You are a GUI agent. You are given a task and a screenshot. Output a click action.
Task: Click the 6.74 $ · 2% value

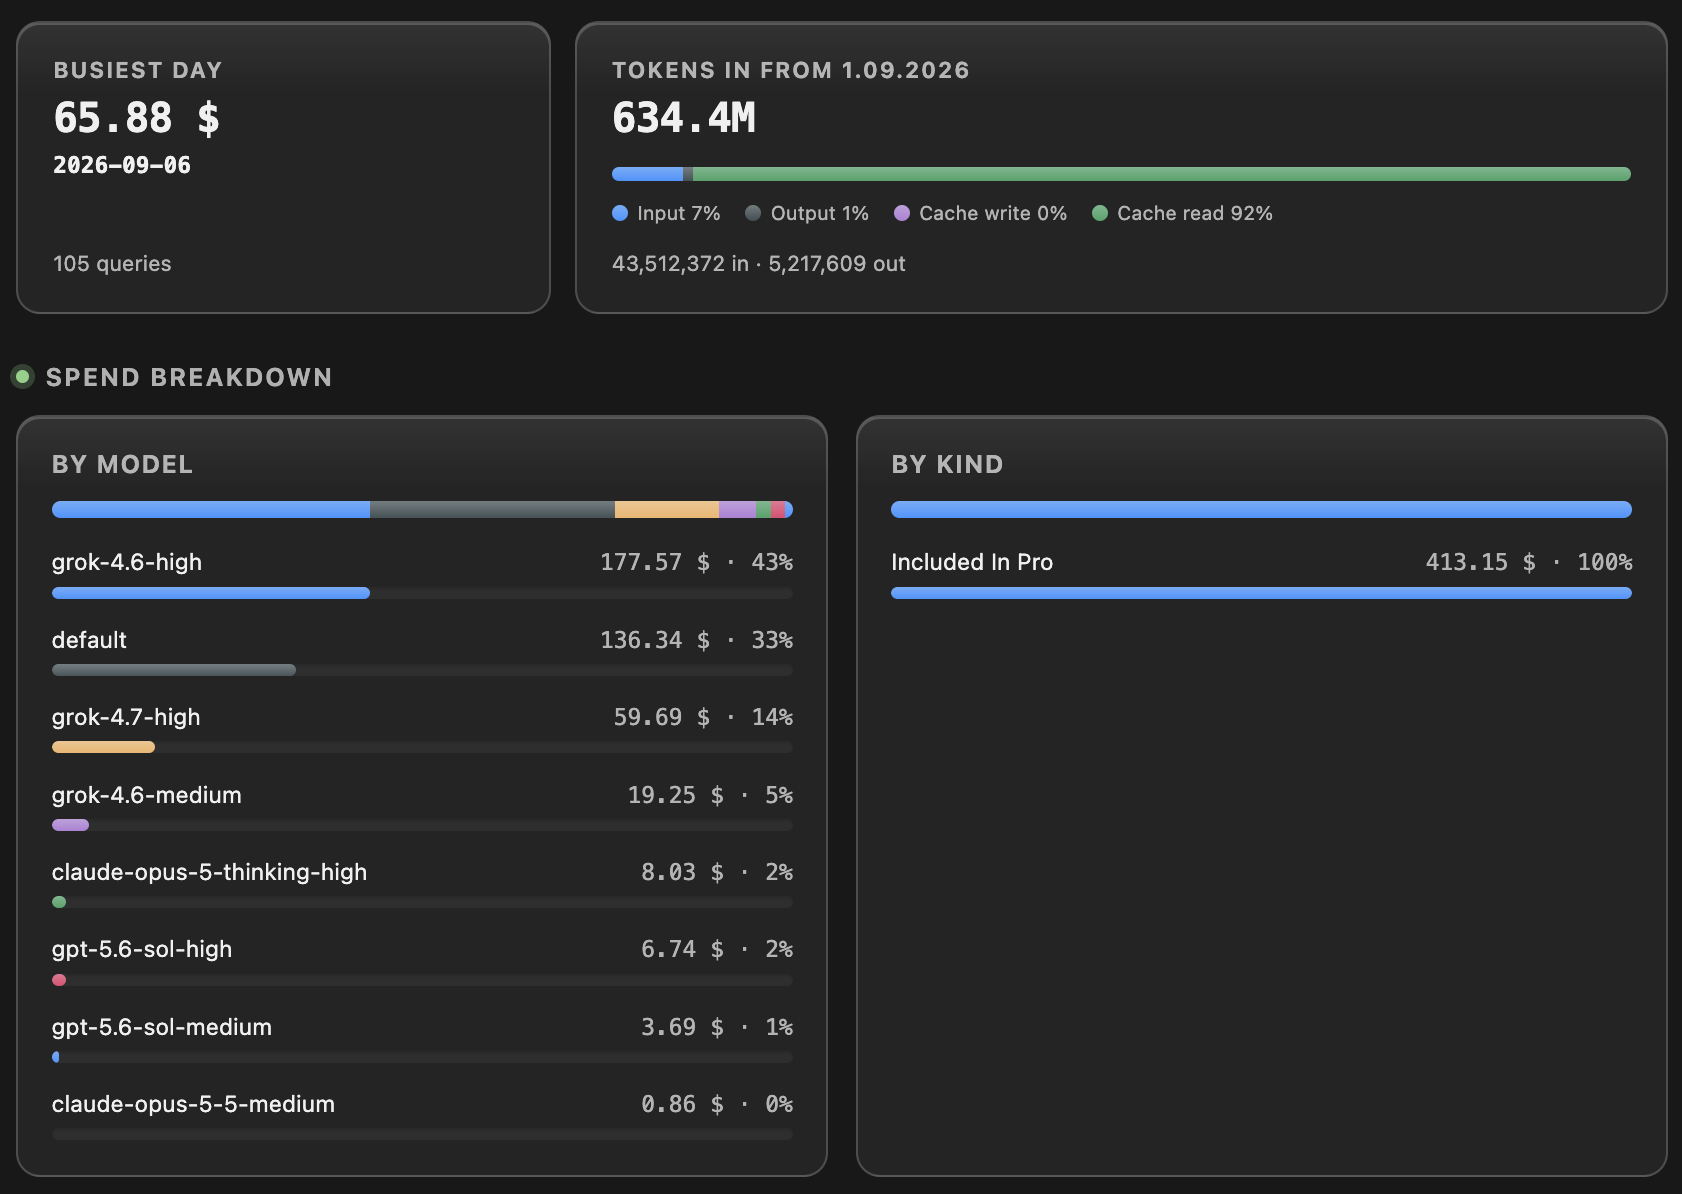(x=717, y=949)
